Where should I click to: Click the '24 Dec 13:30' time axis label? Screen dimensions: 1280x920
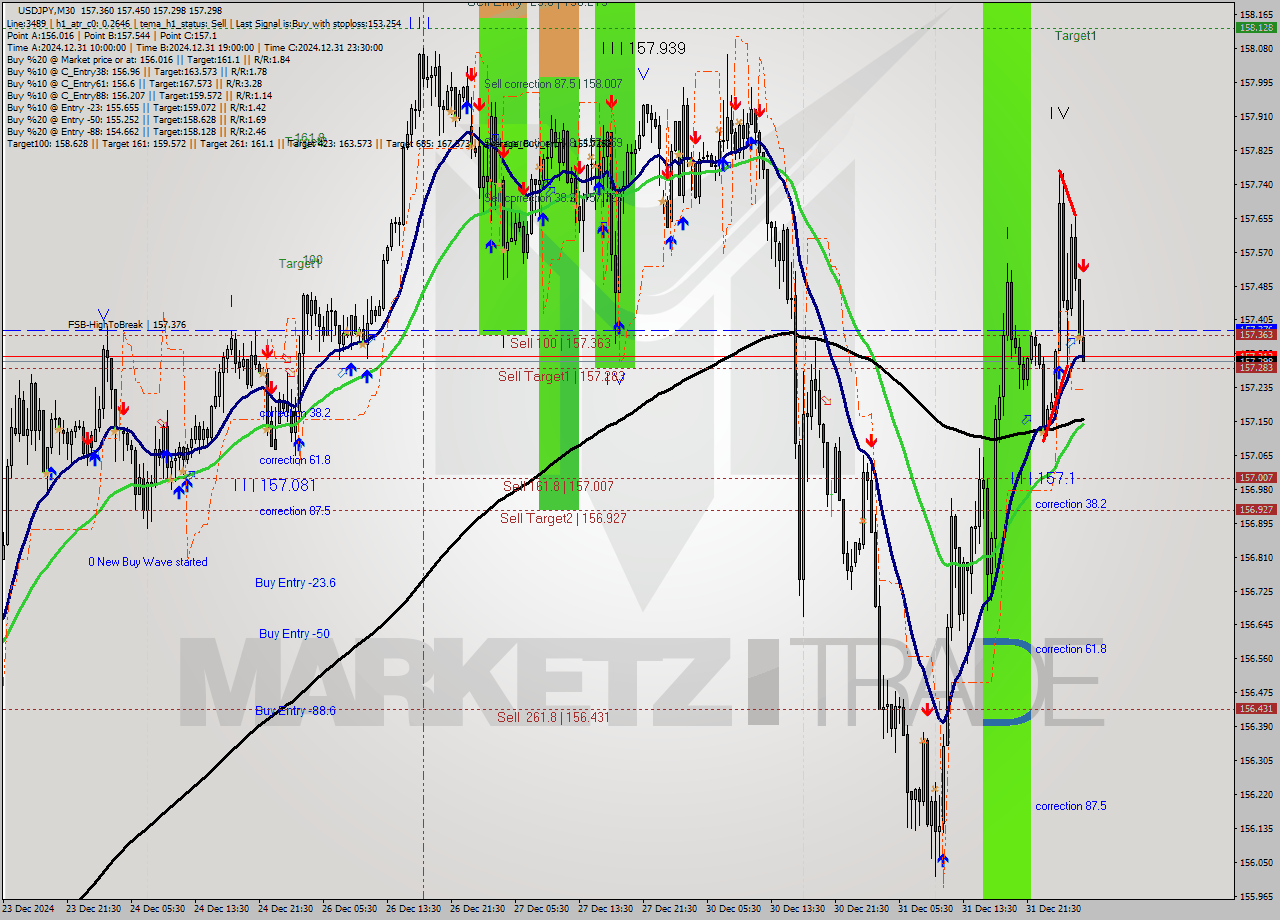[221, 909]
